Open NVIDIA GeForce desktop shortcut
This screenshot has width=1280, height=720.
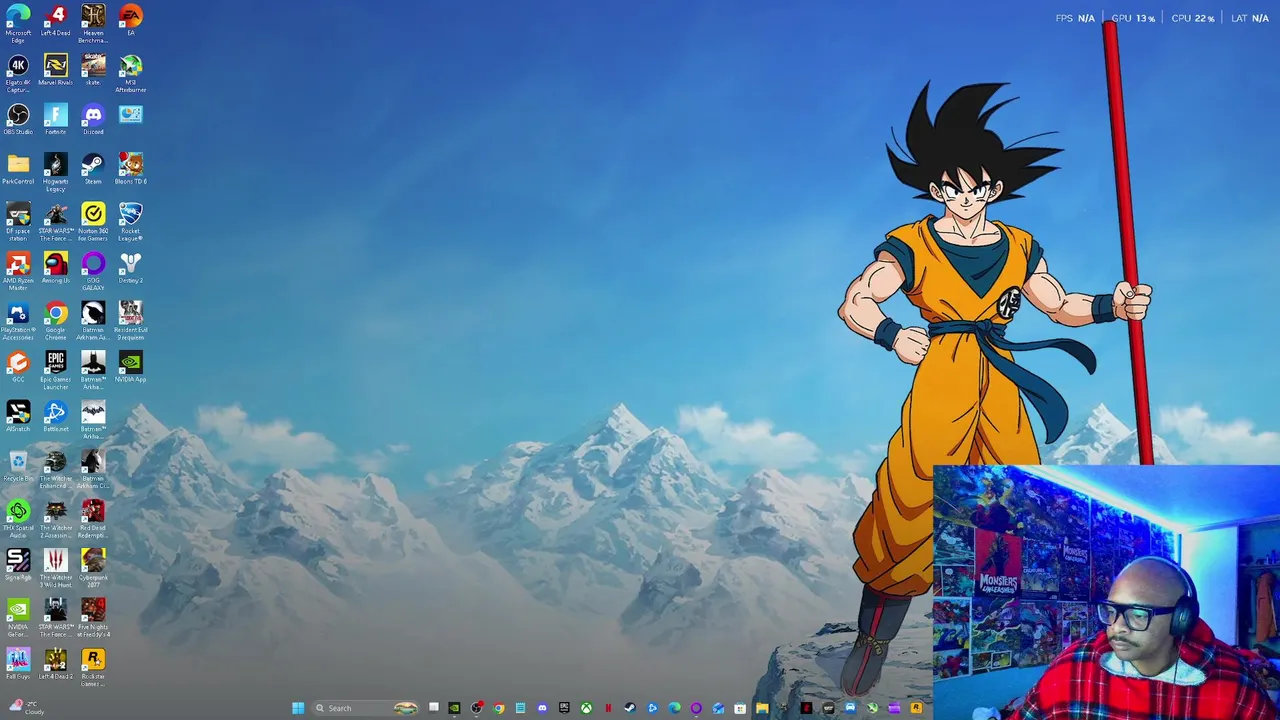(x=18, y=618)
